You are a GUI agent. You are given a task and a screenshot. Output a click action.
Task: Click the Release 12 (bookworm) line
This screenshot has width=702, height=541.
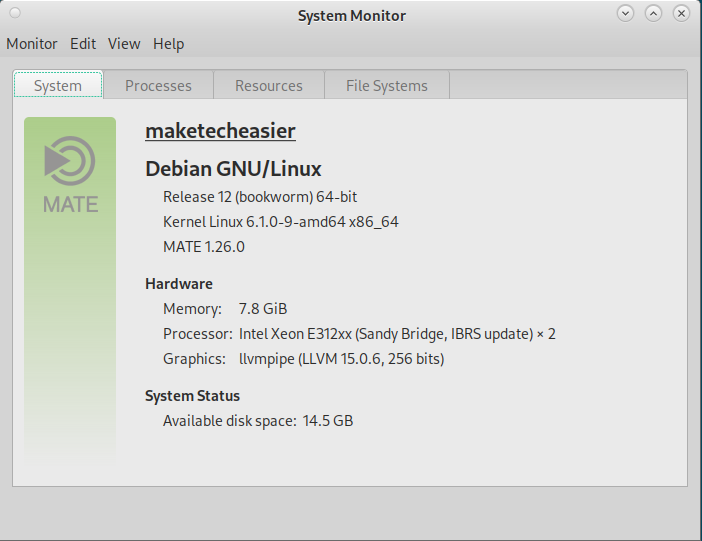[x=260, y=197]
